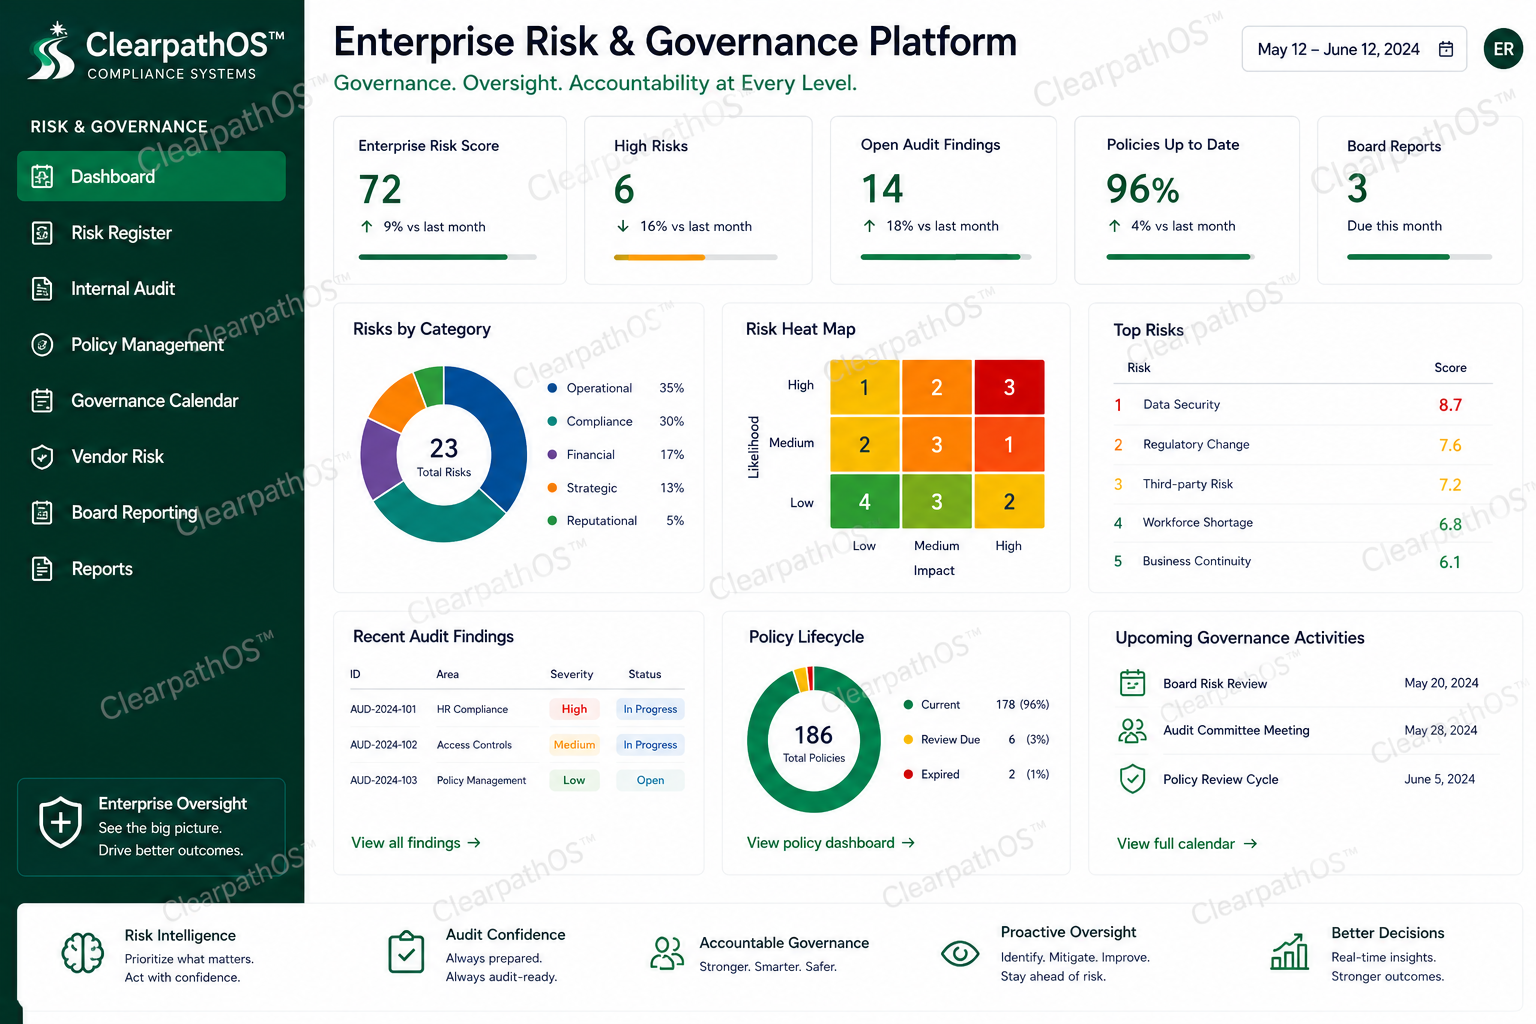Click the Operational blue legend dot

pyautogui.click(x=552, y=388)
